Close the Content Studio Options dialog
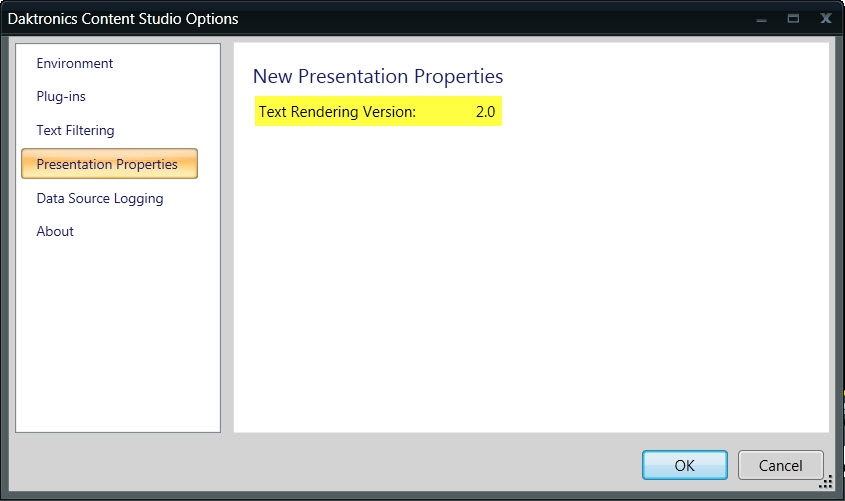The image size is (845, 501). tap(825, 18)
